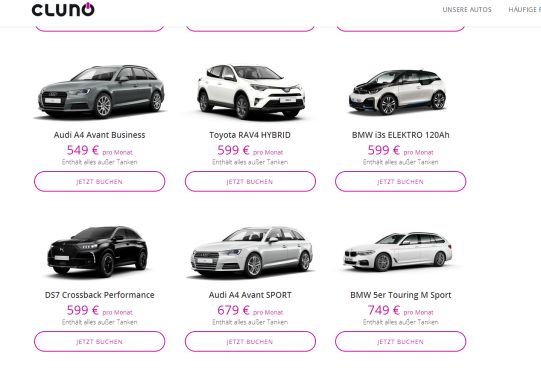Book the BMW 5er Touring M Sport
The image size is (541, 373).
pyautogui.click(x=400, y=342)
